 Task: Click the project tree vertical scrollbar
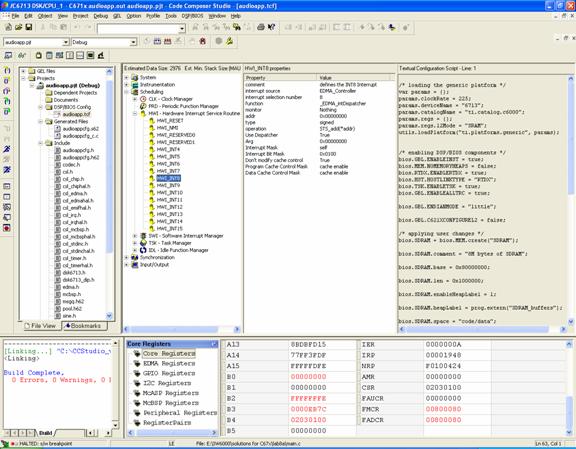[109, 193]
